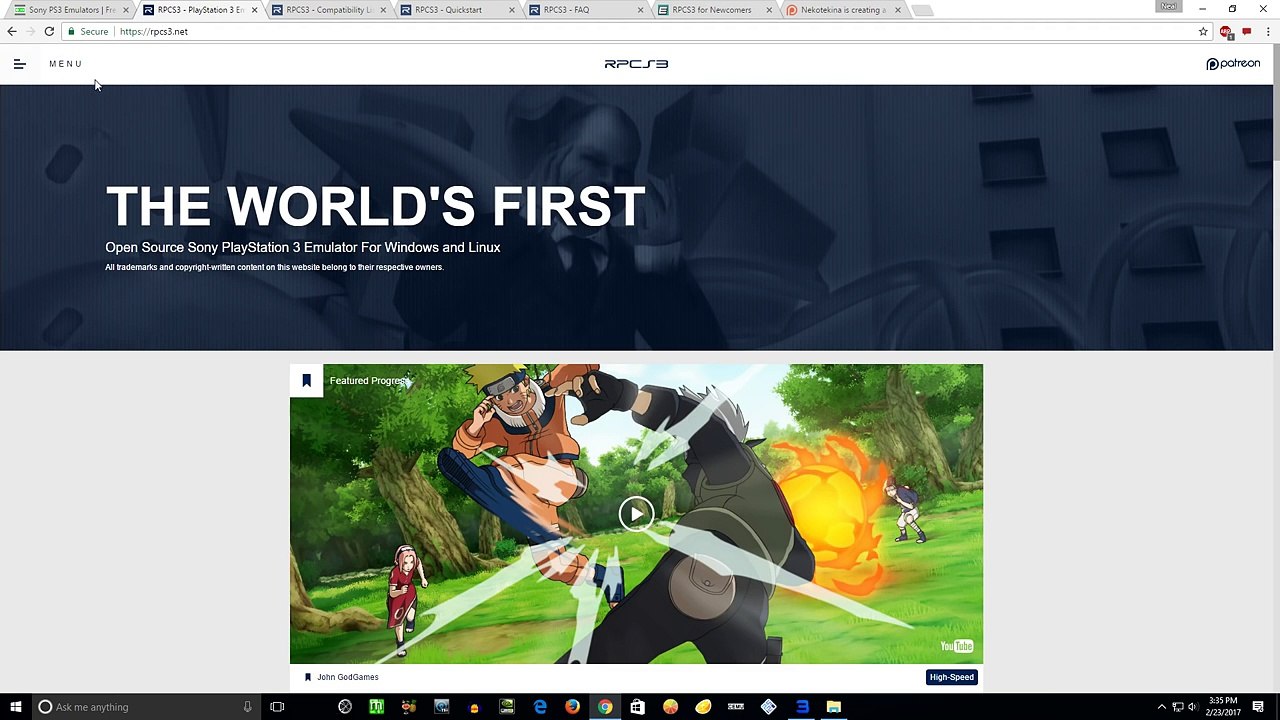Click the High-Speed tag button

951,677
